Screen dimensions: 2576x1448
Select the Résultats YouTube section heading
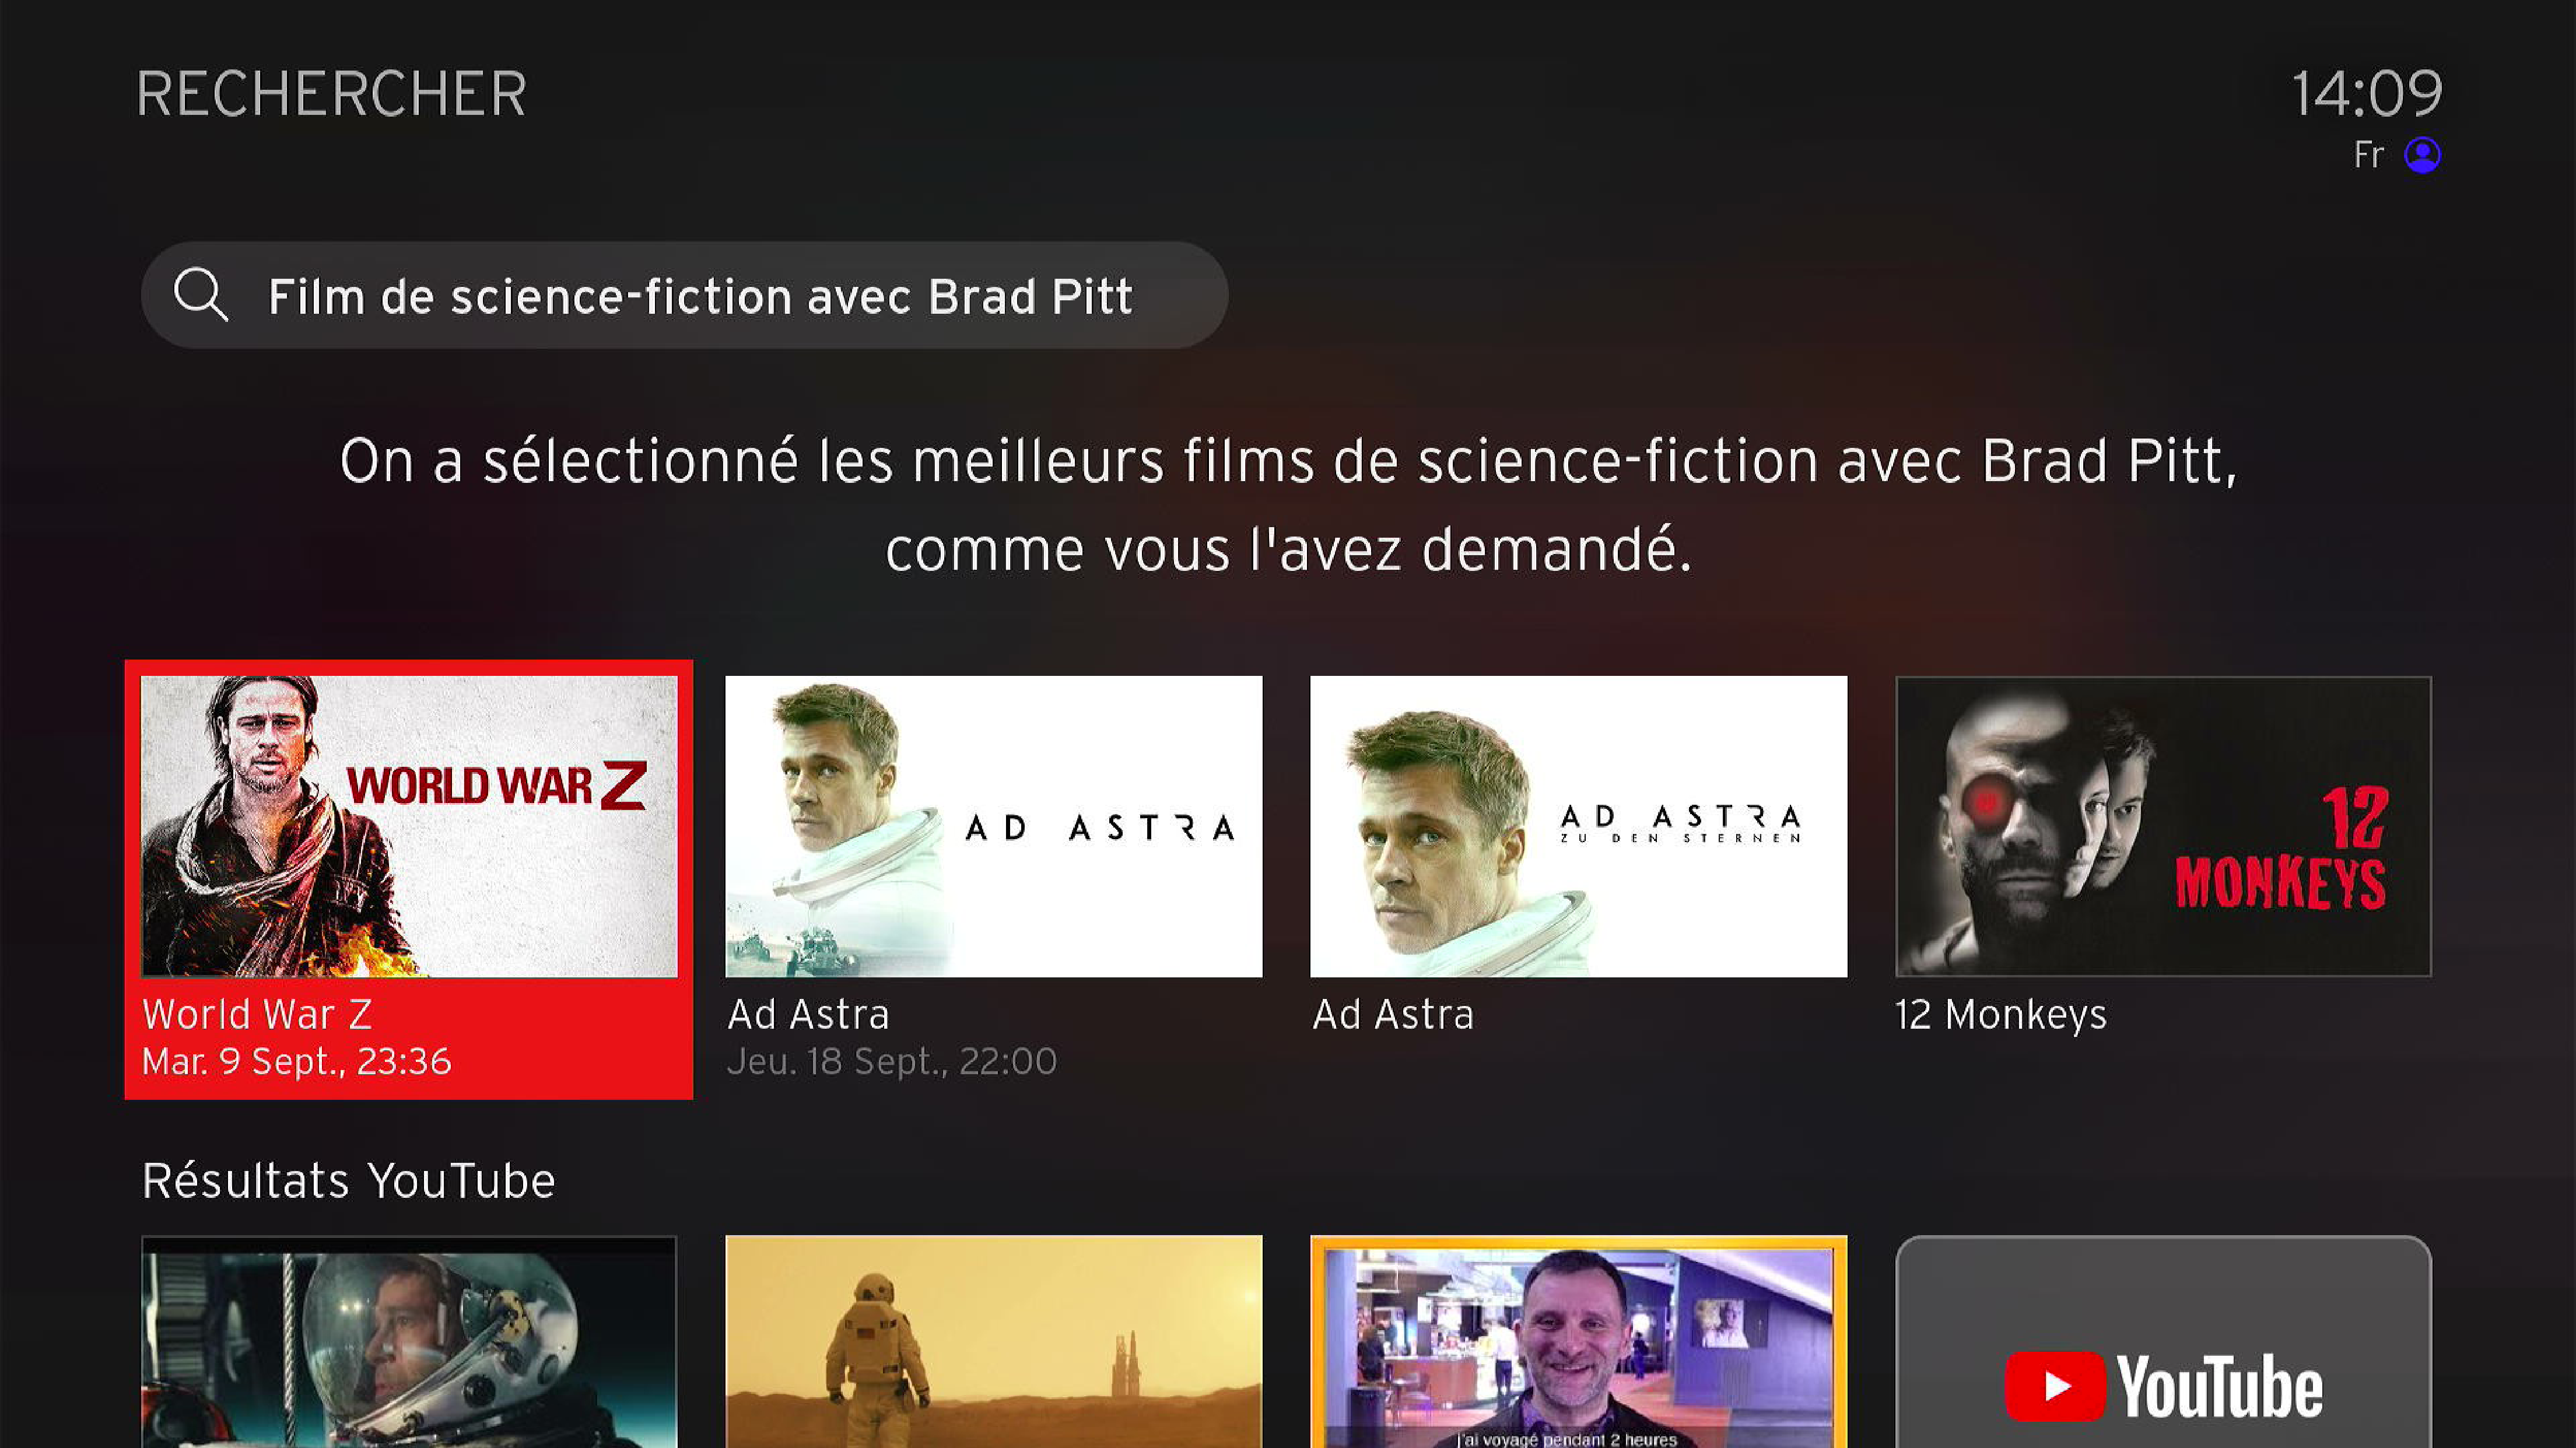348,1181
